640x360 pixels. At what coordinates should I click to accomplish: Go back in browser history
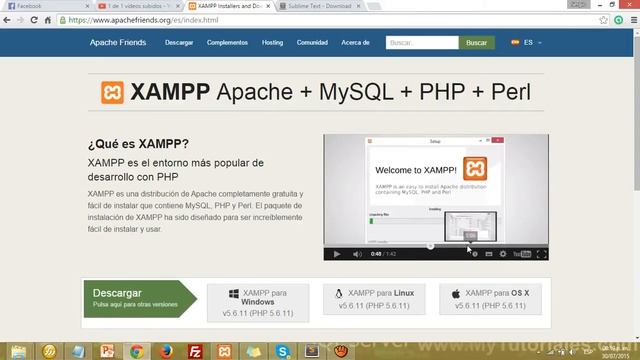[7, 20]
